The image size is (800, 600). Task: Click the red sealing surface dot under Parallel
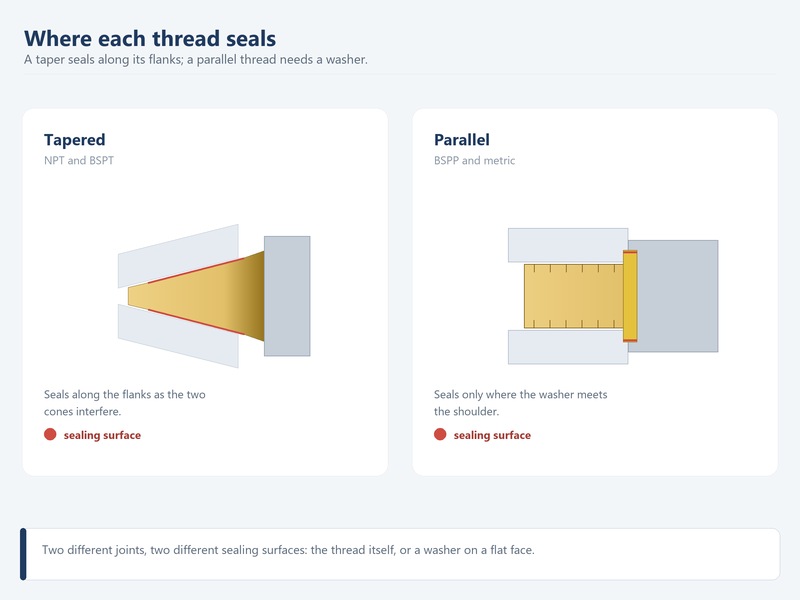click(440, 434)
